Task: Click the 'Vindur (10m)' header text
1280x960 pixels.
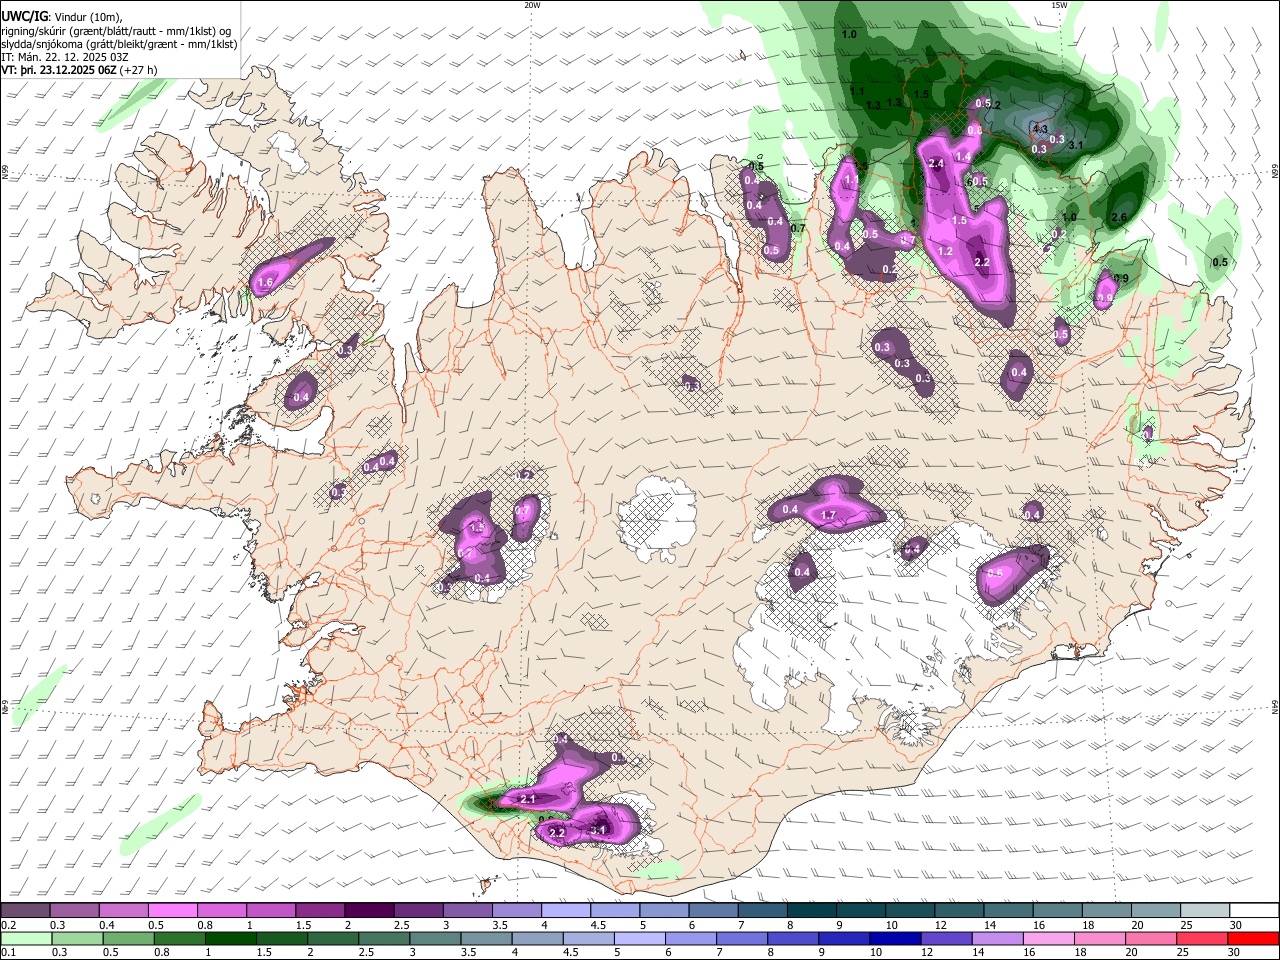Action: (x=88, y=17)
